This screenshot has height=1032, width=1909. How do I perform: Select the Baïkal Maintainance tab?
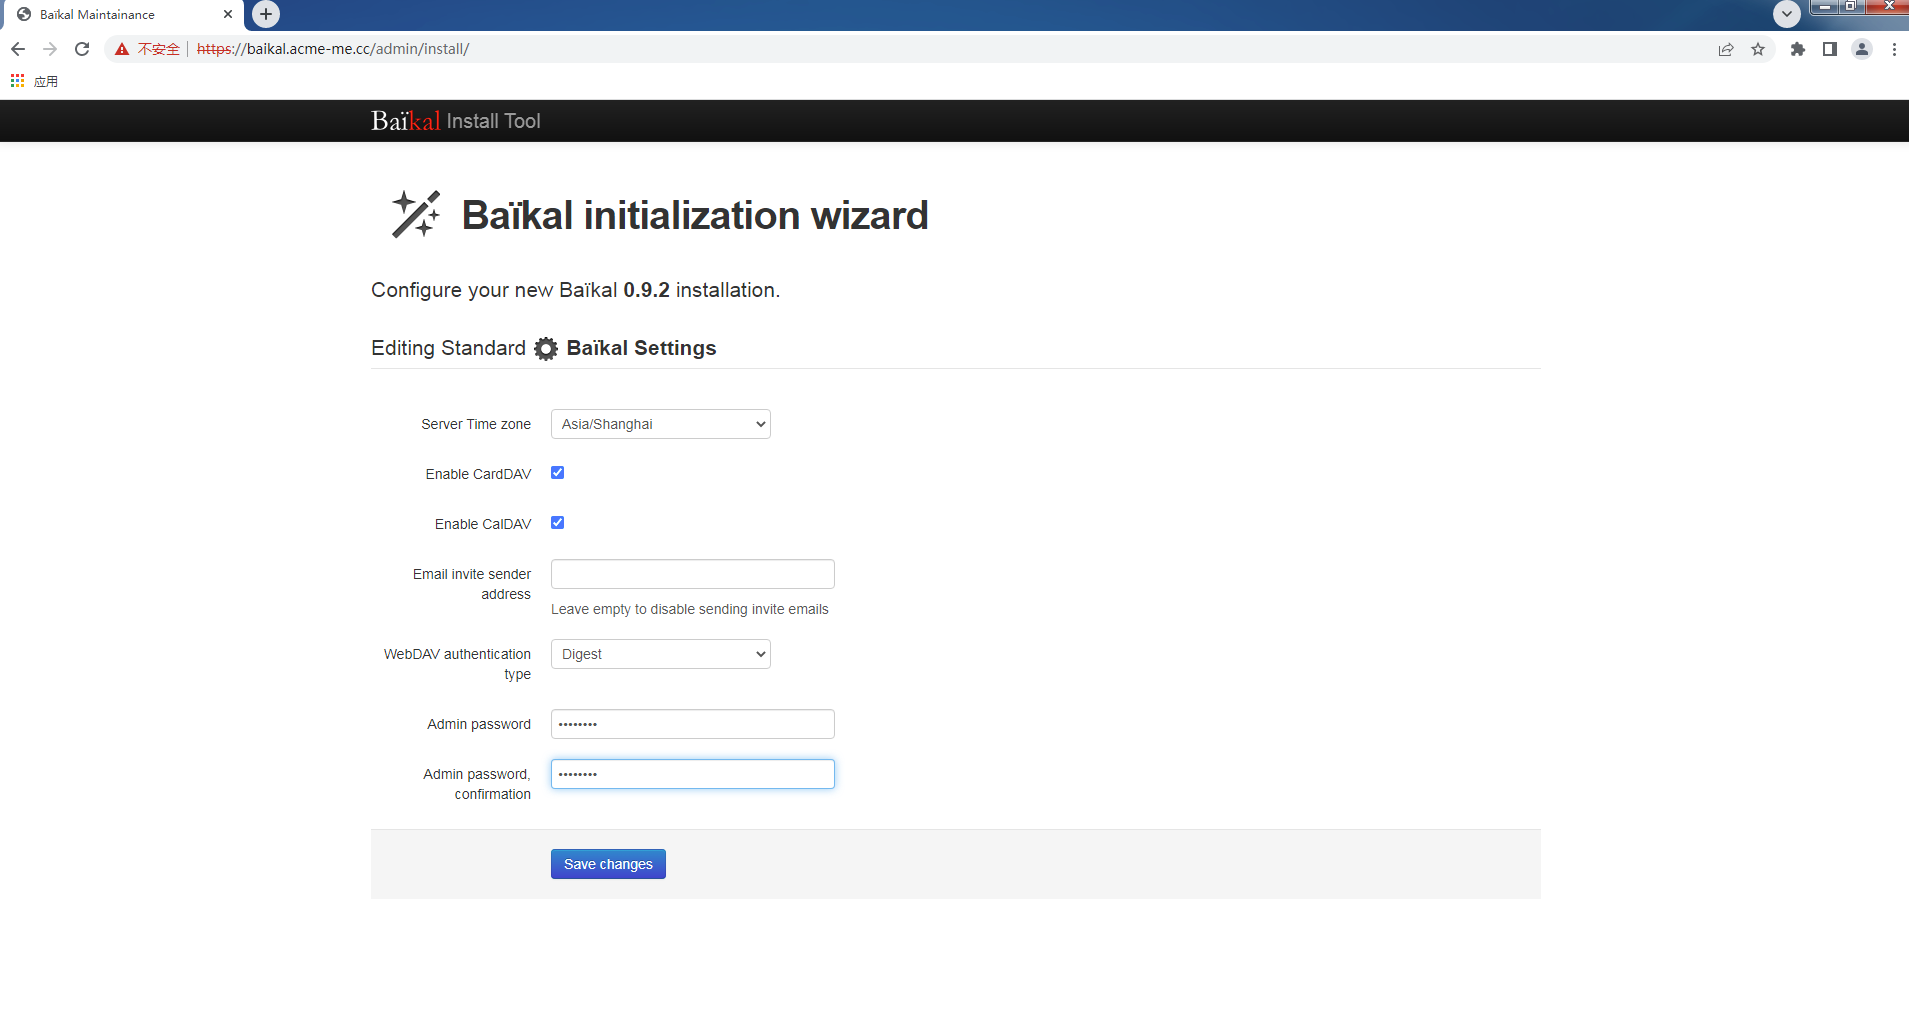pos(123,15)
